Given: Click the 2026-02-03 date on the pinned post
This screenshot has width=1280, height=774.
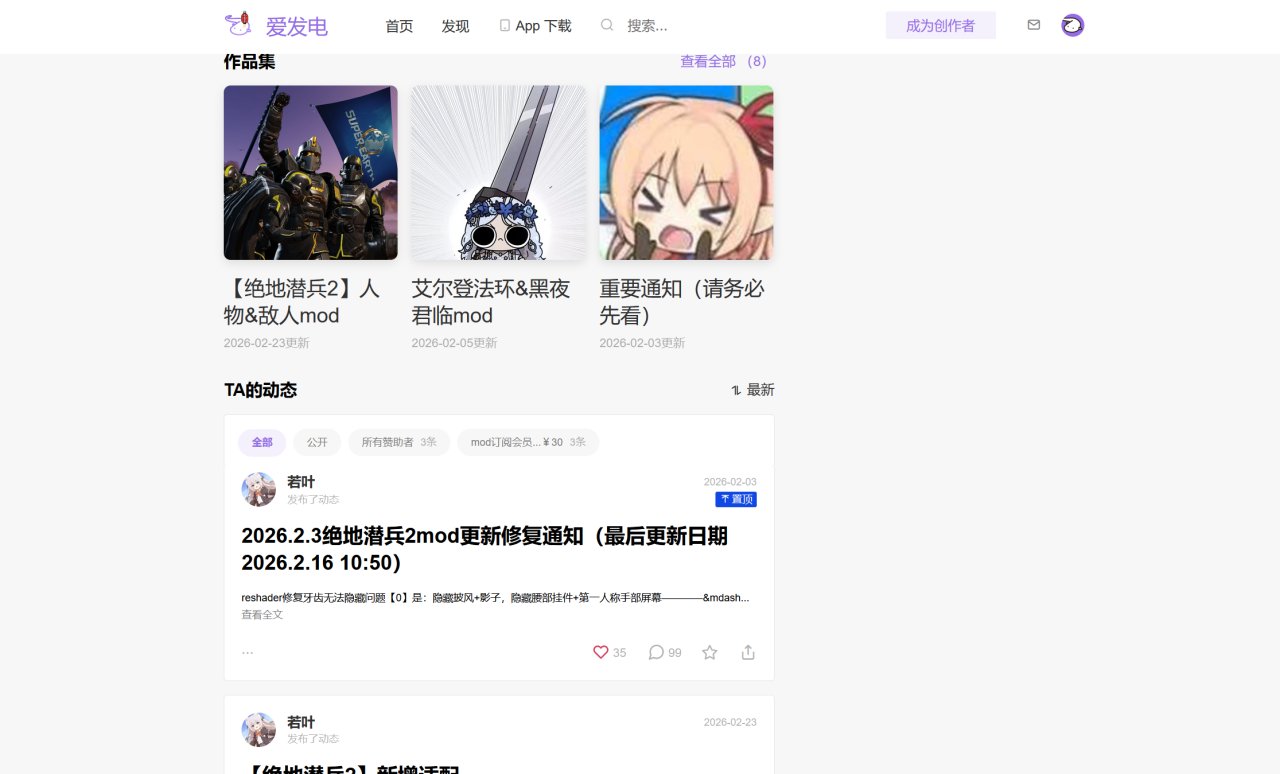Looking at the screenshot, I should click(x=730, y=482).
